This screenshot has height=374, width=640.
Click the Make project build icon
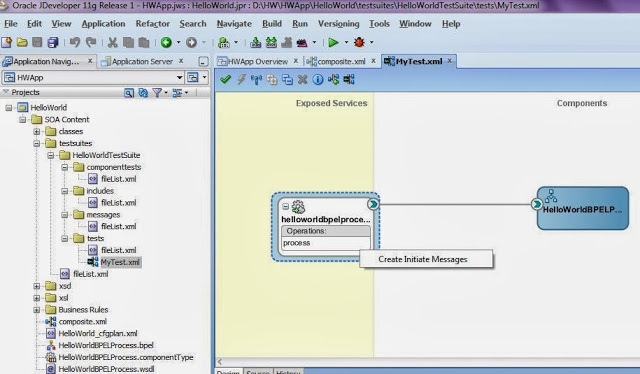[256, 42]
